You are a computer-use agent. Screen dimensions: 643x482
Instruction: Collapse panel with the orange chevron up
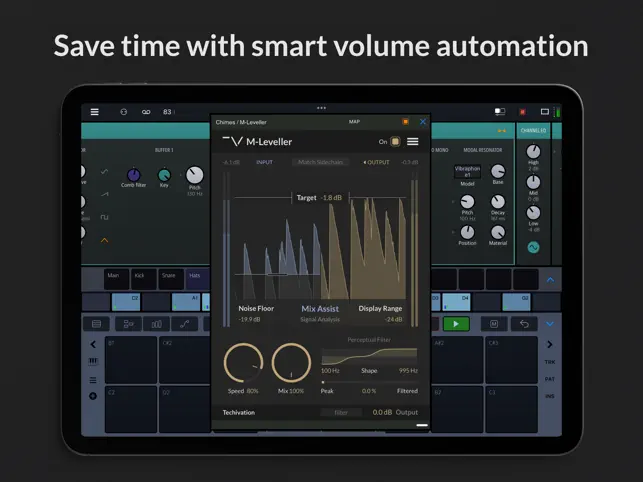click(x=105, y=240)
